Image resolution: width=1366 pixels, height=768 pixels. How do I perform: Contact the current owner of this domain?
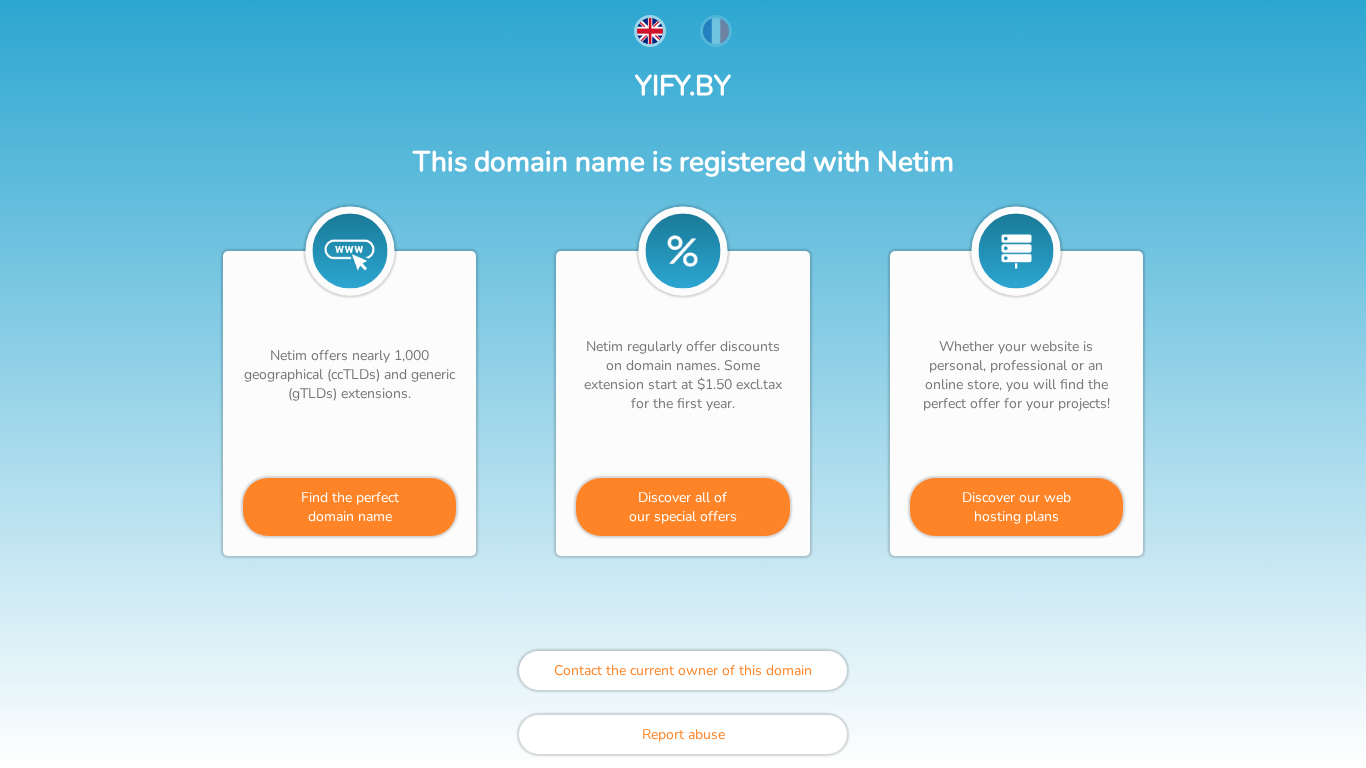(683, 671)
